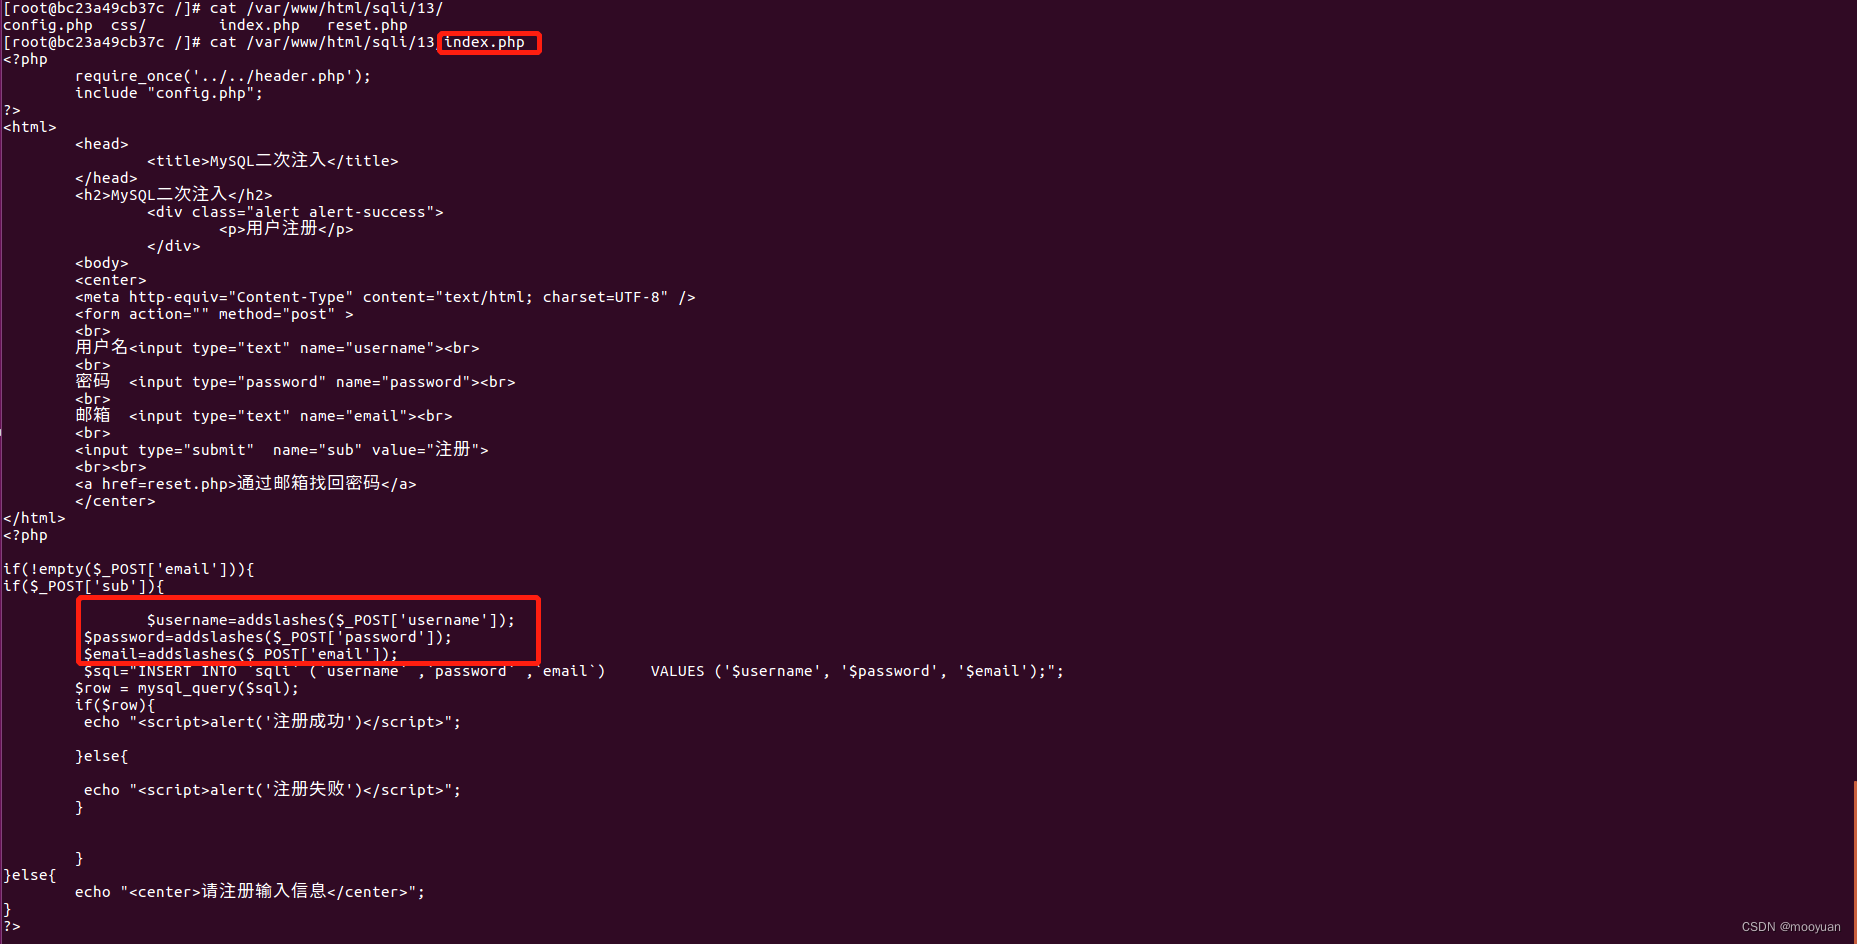The image size is (1857, 944).
Task: Click the echo alert('注册失败') line
Action: coord(273,790)
